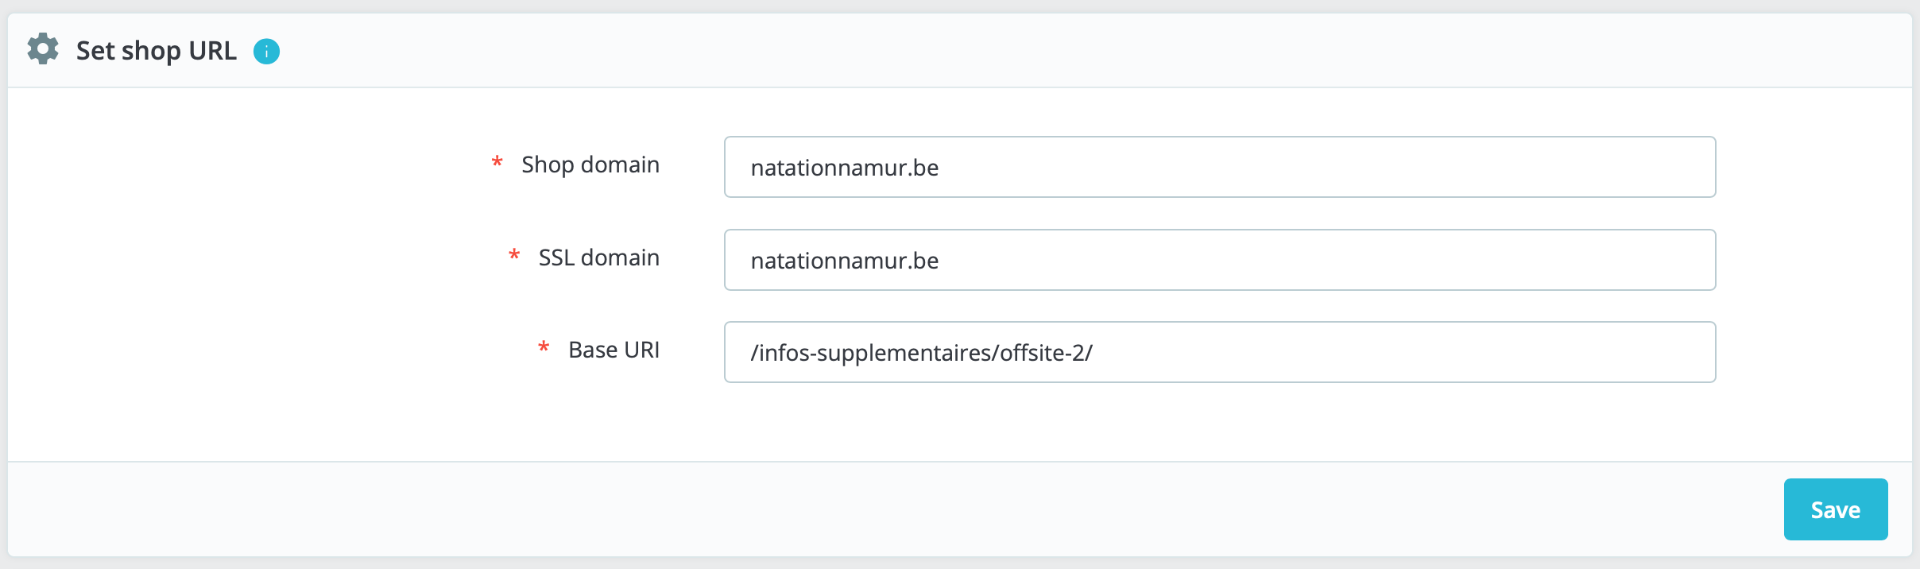Focus the SSL domain input field
This screenshot has height=569, width=1920.
[1220, 260]
